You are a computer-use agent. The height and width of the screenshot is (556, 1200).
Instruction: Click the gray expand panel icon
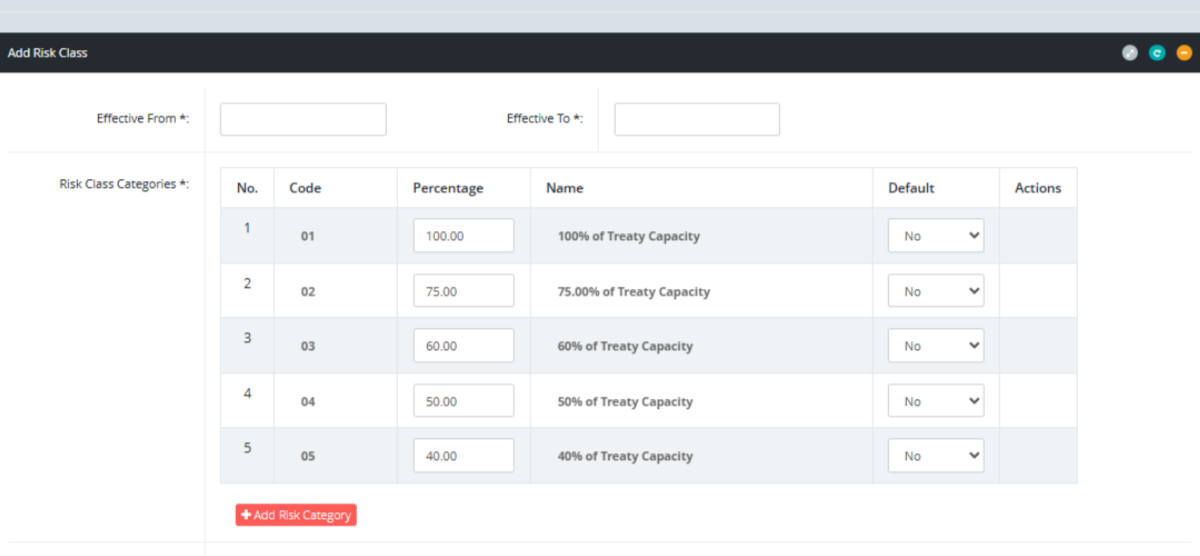click(x=1130, y=53)
